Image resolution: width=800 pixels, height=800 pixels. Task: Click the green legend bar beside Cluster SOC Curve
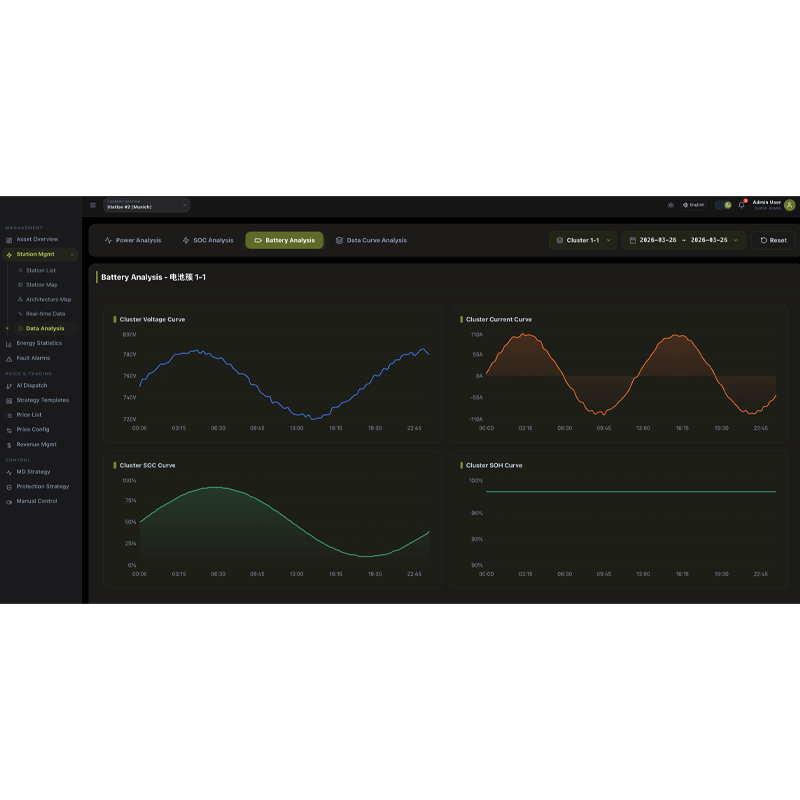pyautogui.click(x=113, y=465)
